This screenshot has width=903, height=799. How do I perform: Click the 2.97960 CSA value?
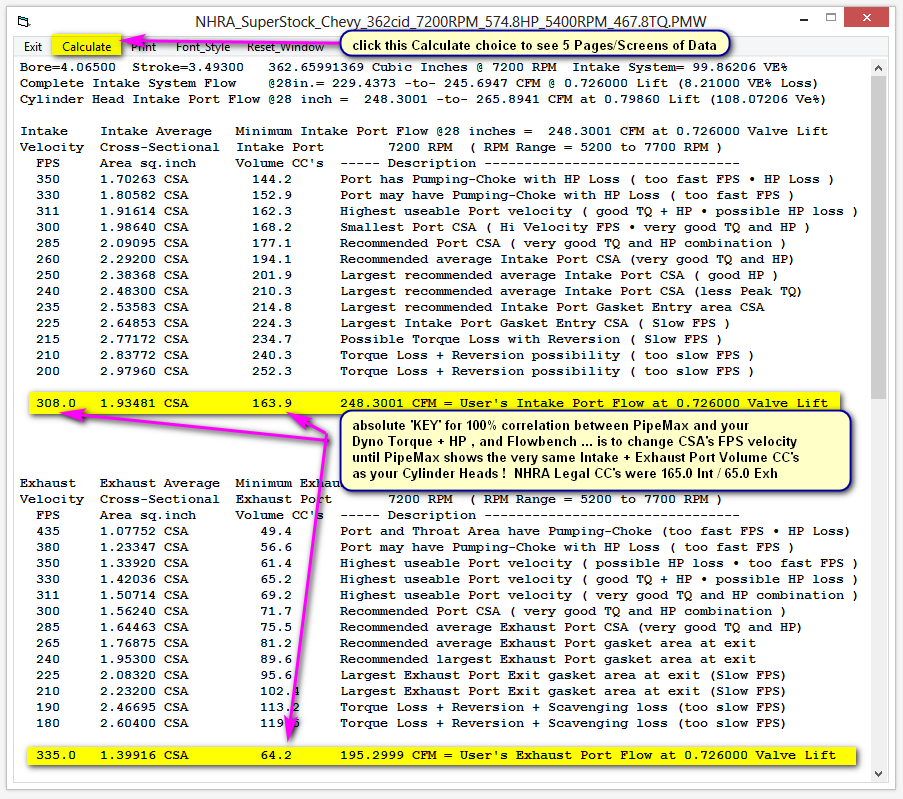click(x=144, y=372)
